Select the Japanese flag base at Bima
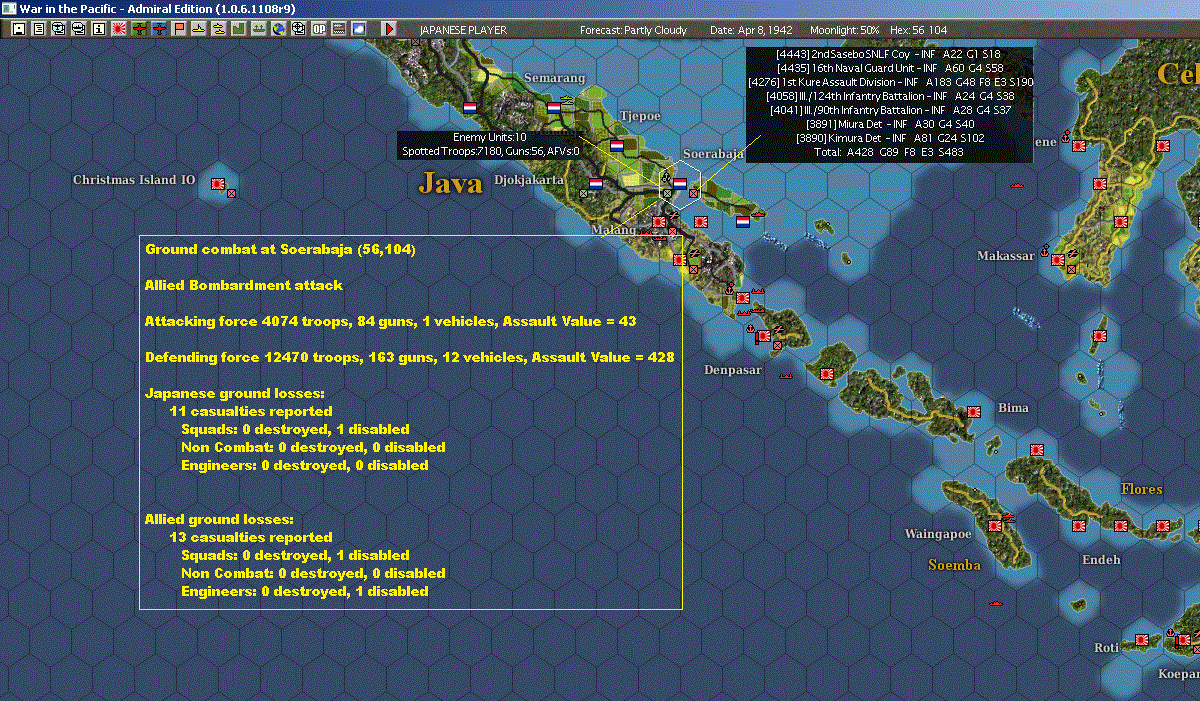 (973, 411)
